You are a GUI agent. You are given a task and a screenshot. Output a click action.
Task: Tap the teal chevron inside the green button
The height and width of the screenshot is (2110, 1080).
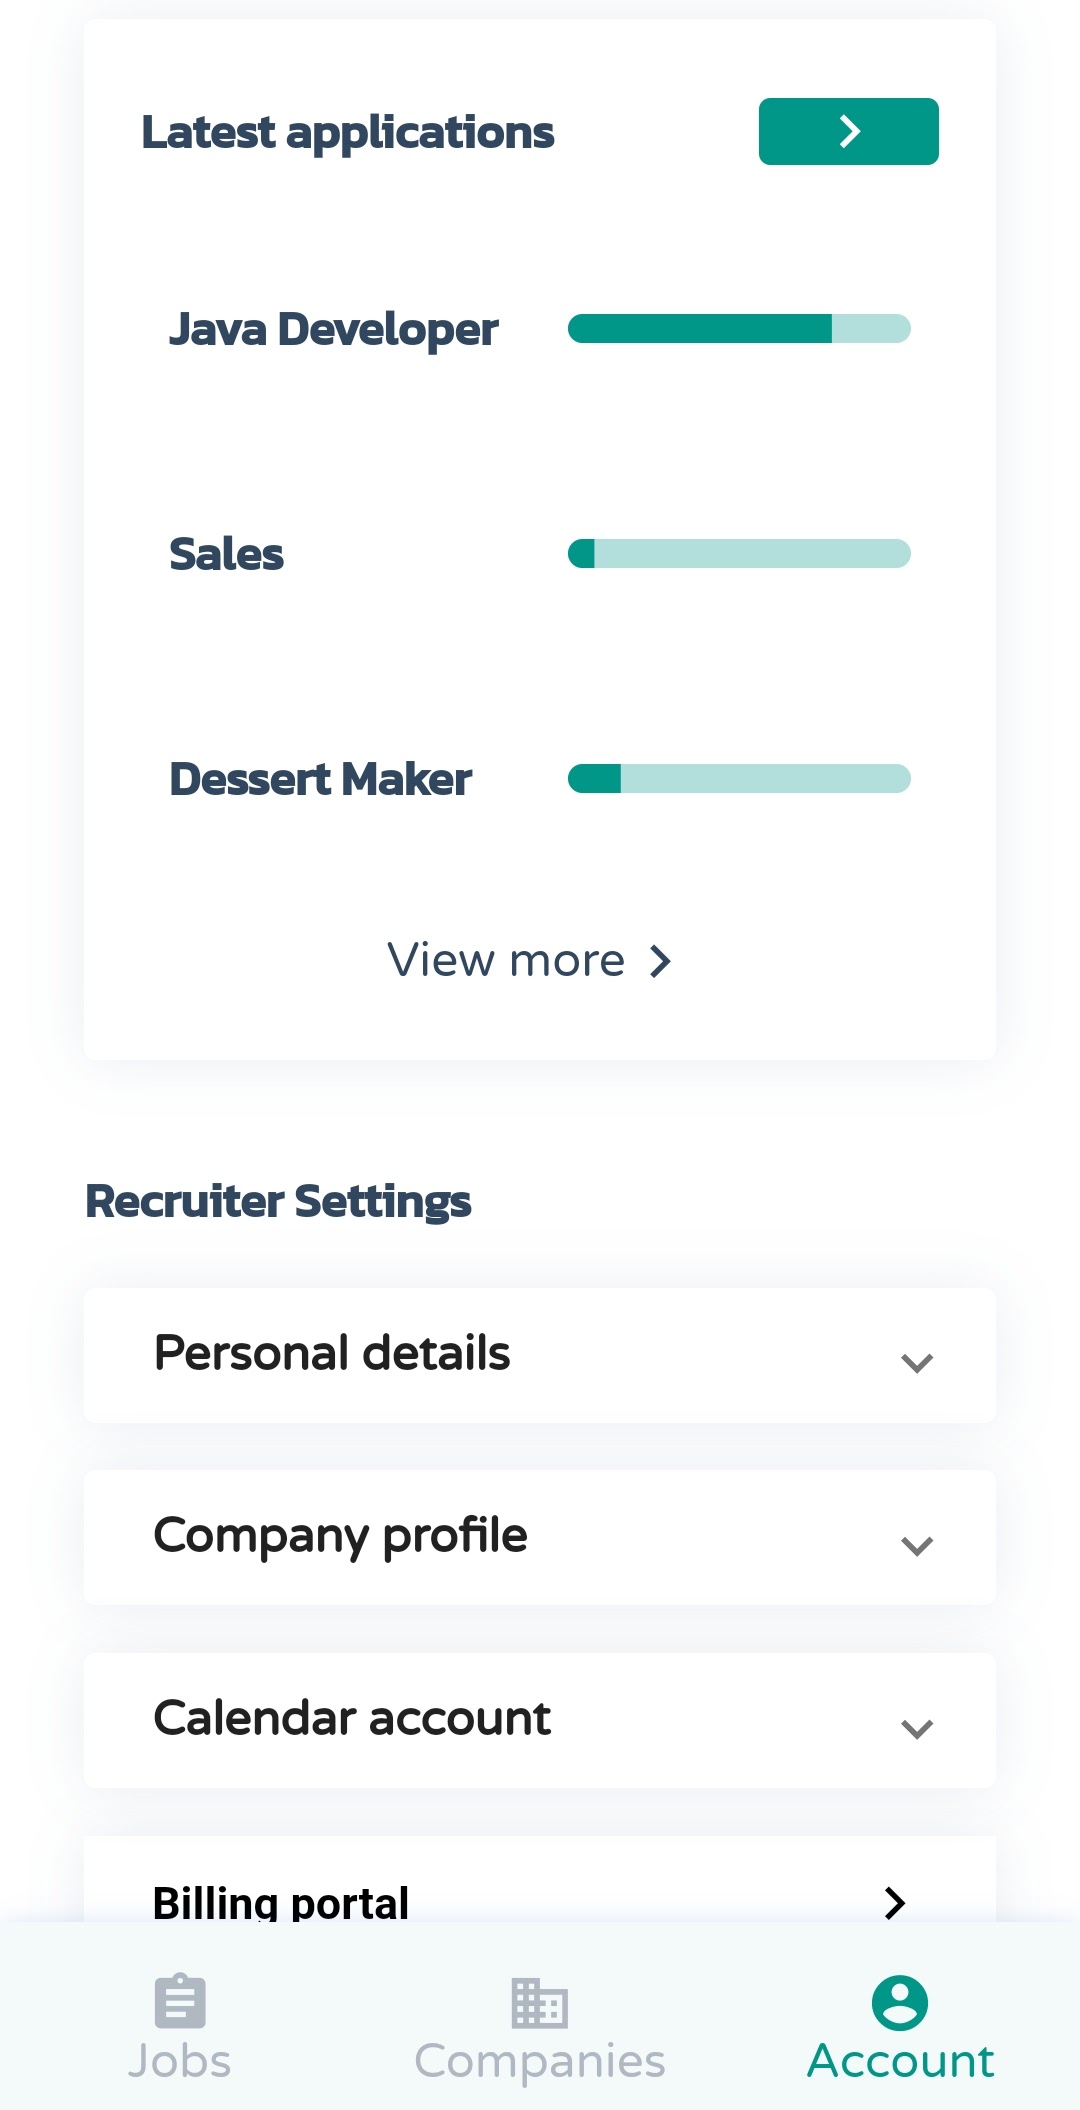coord(848,130)
